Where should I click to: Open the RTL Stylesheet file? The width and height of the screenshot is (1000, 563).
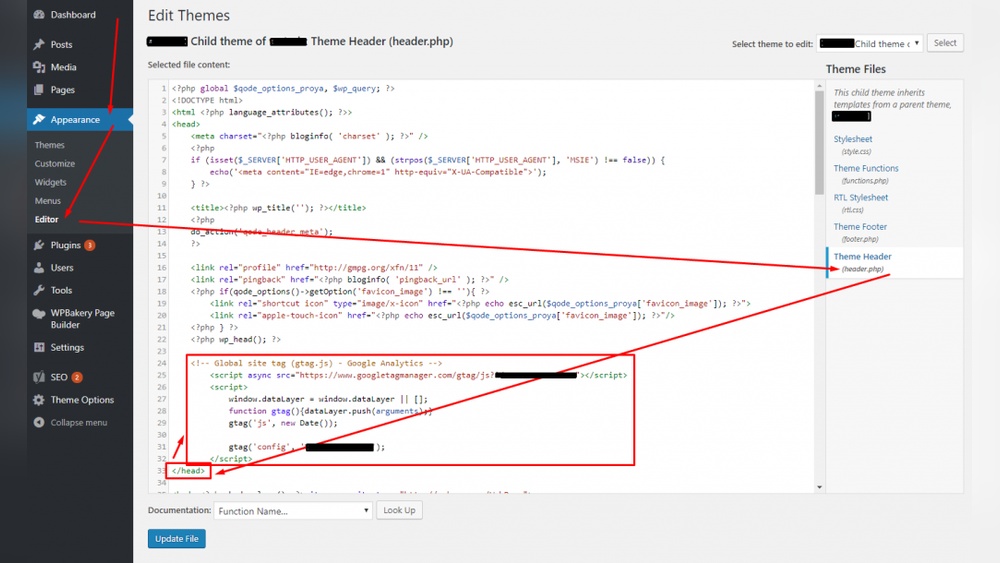click(861, 198)
